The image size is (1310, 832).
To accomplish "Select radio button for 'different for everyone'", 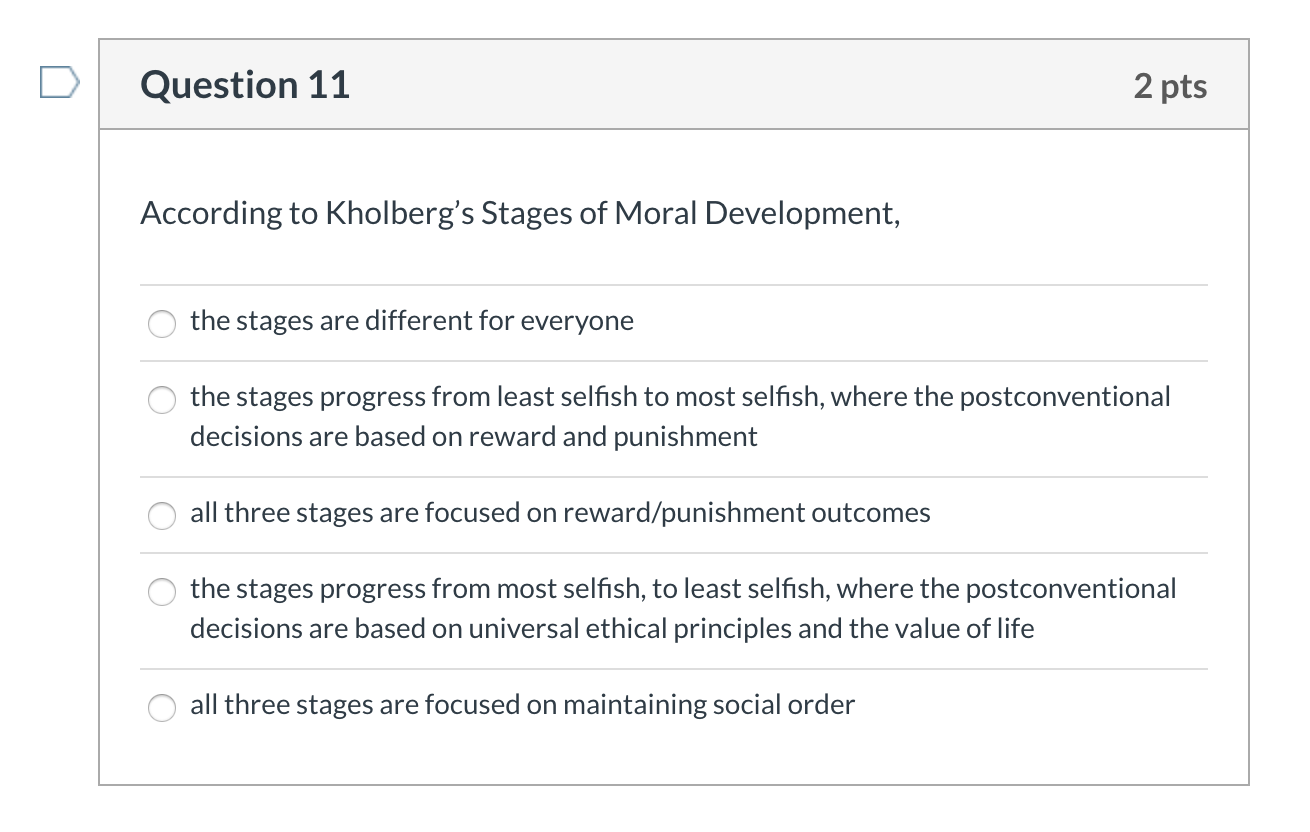I will click(x=161, y=323).
